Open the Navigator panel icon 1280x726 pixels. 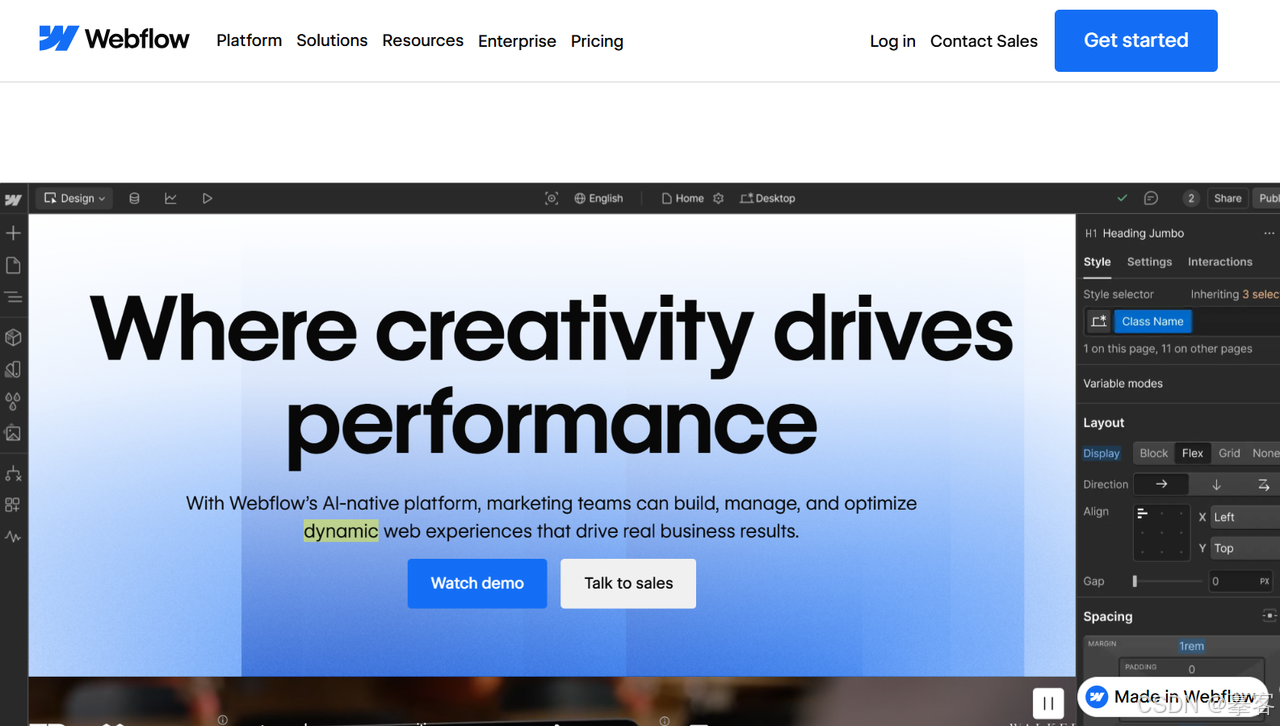[13, 297]
